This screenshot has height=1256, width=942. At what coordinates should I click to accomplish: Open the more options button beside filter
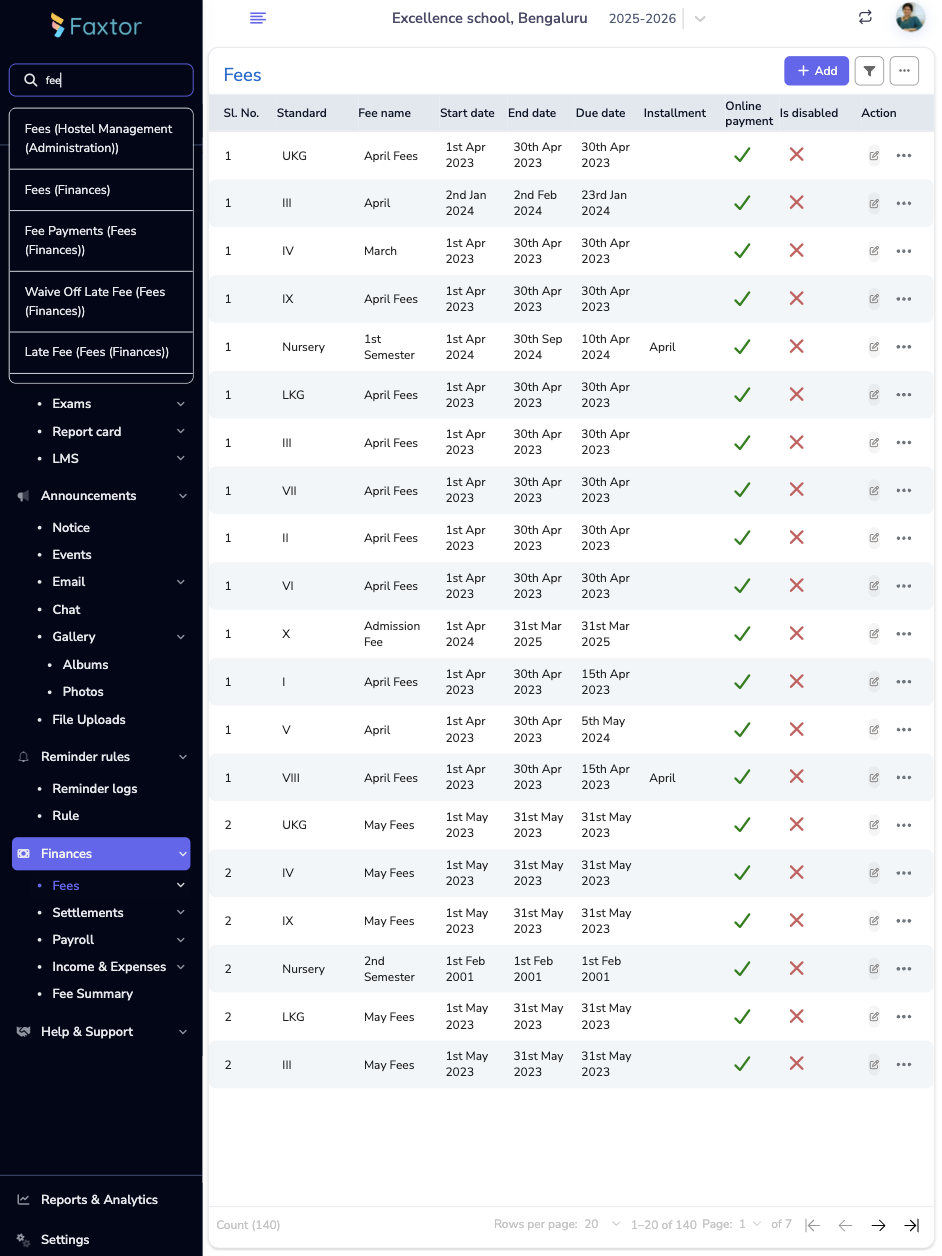click(904, 71)
